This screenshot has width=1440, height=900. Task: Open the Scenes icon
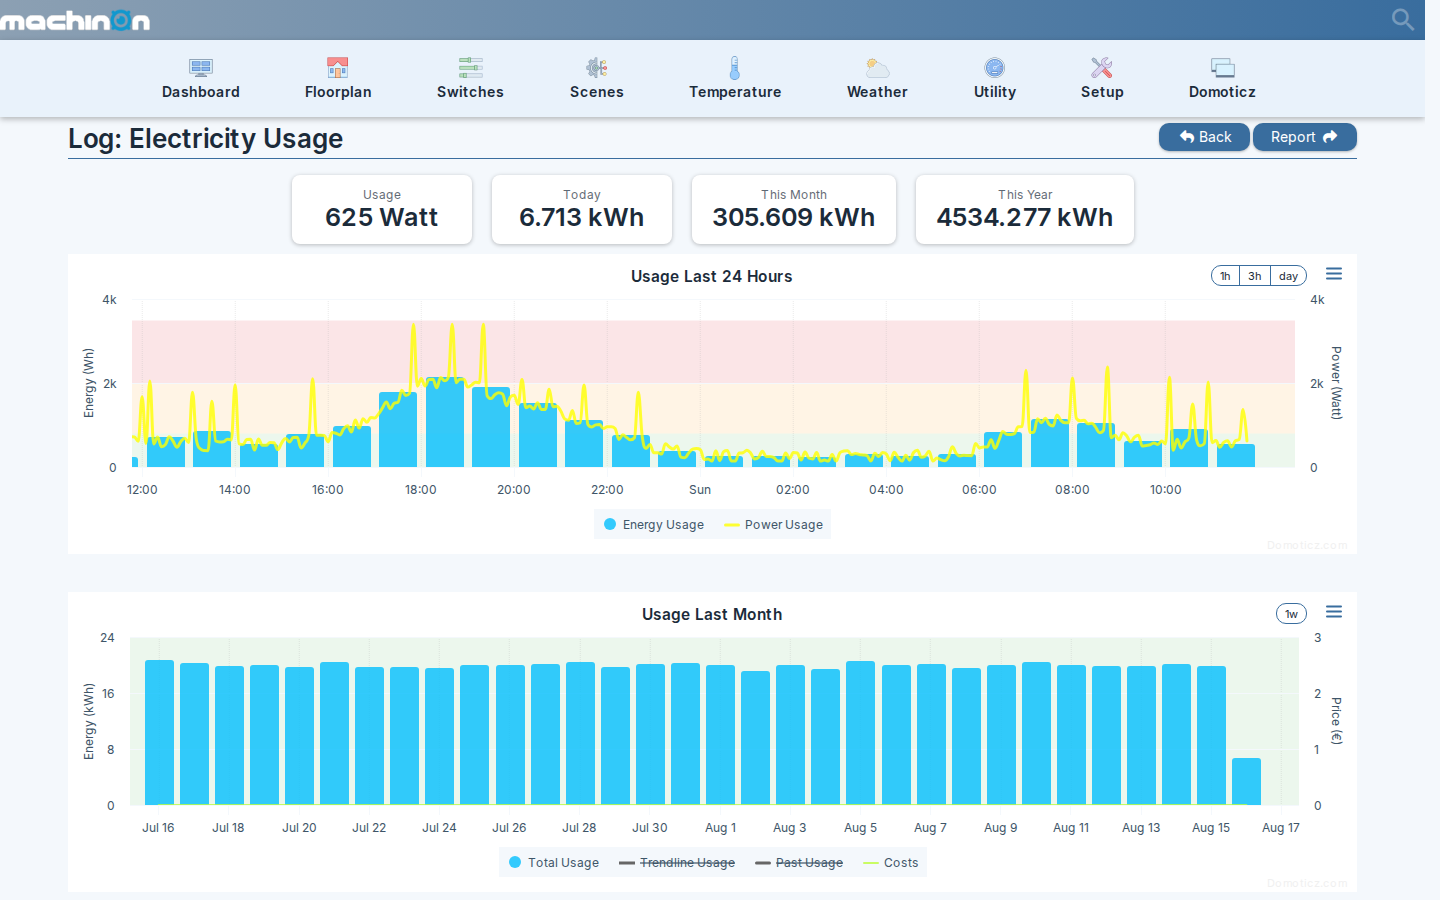[597, 68]
